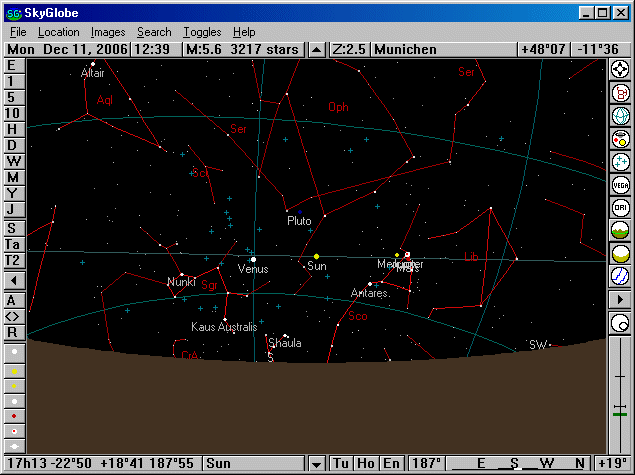Click the ORI constellation names icon
635x475 pixels.
tap(620, 207)
